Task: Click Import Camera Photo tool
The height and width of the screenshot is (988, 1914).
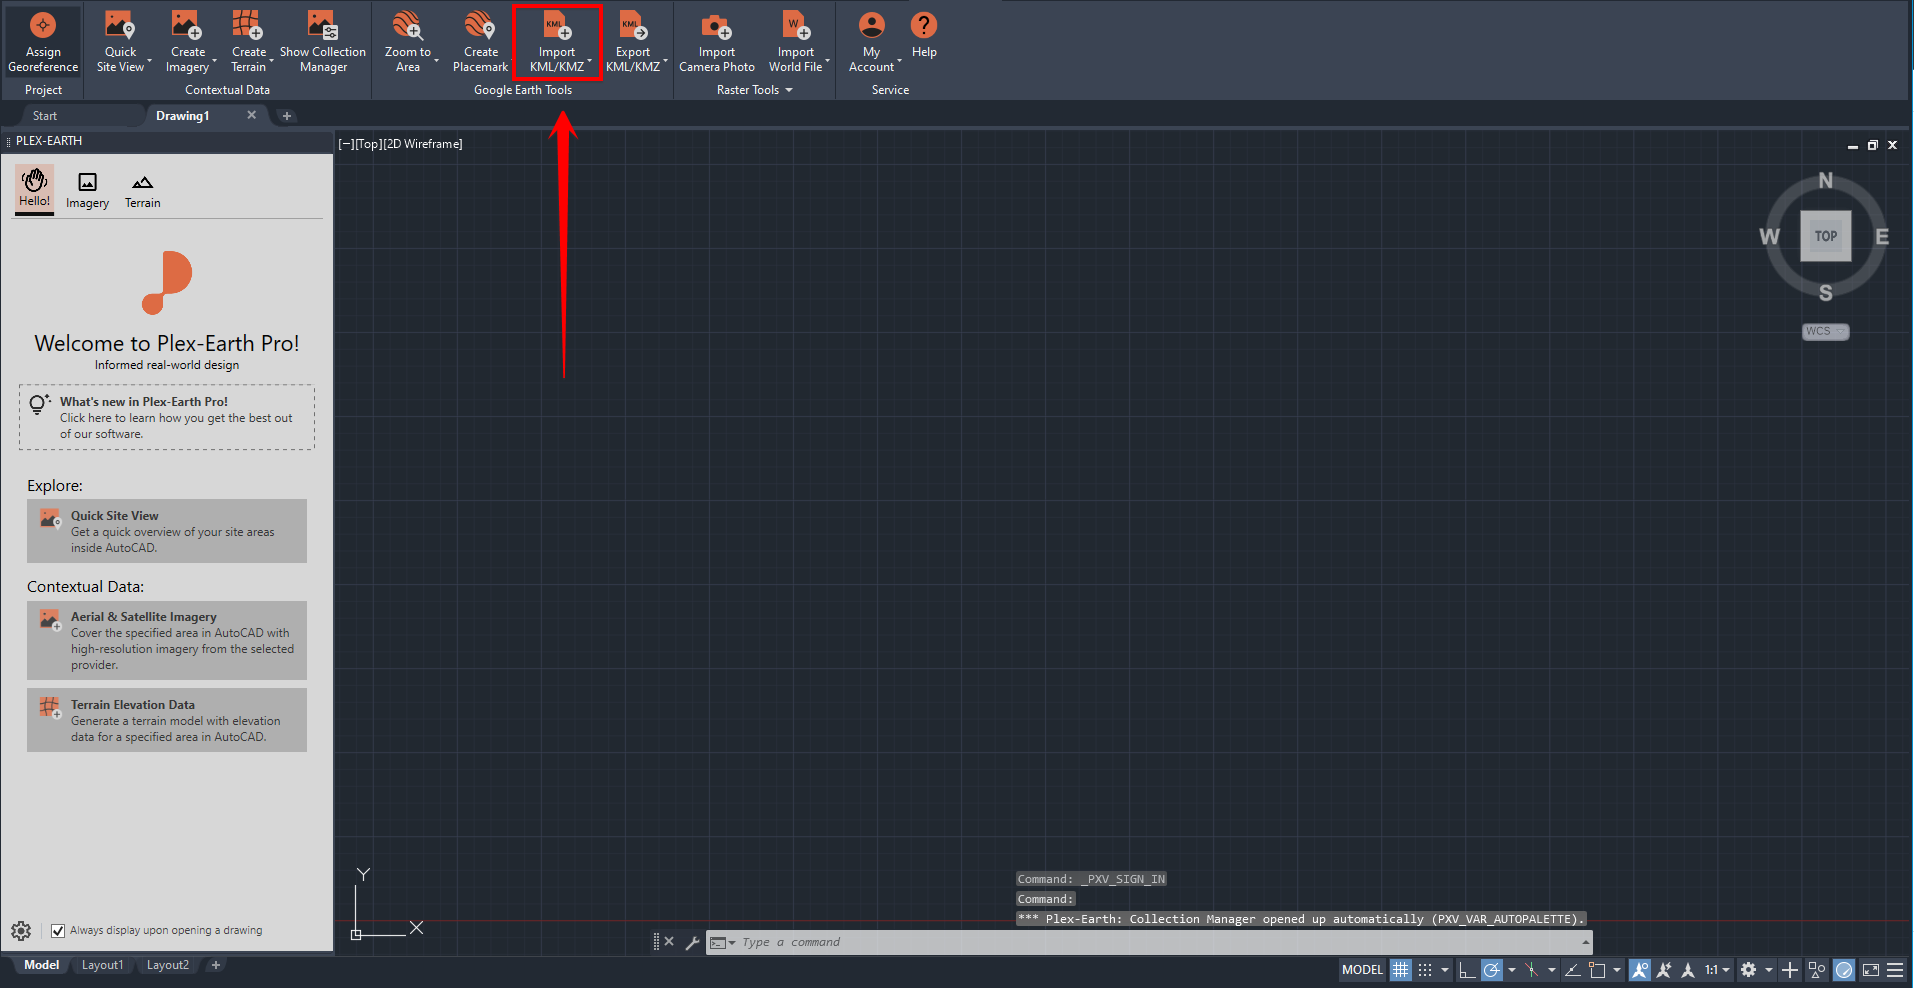Action: click(x=717, y=41)
